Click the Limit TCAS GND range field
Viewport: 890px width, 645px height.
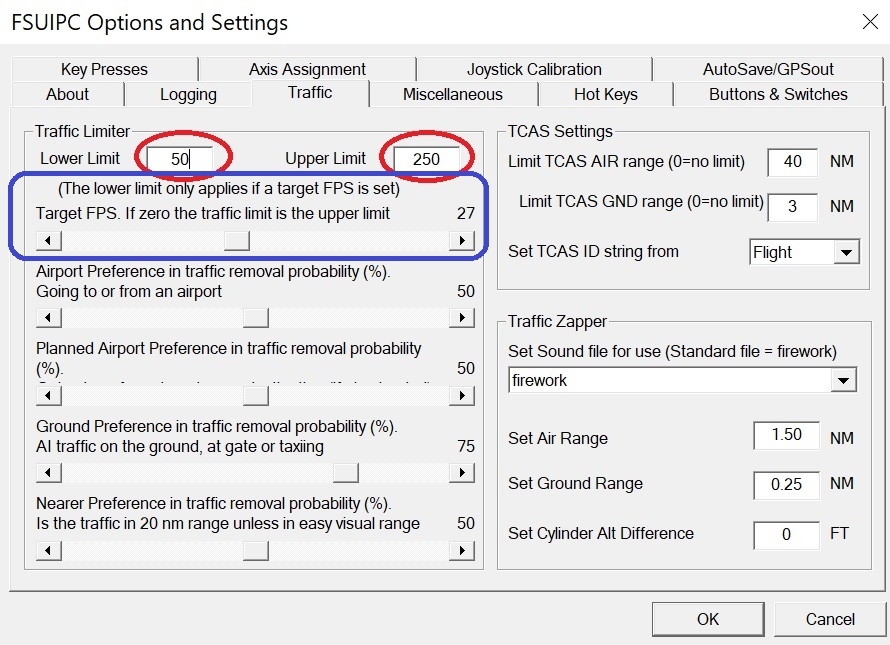(x=793, y=207)
